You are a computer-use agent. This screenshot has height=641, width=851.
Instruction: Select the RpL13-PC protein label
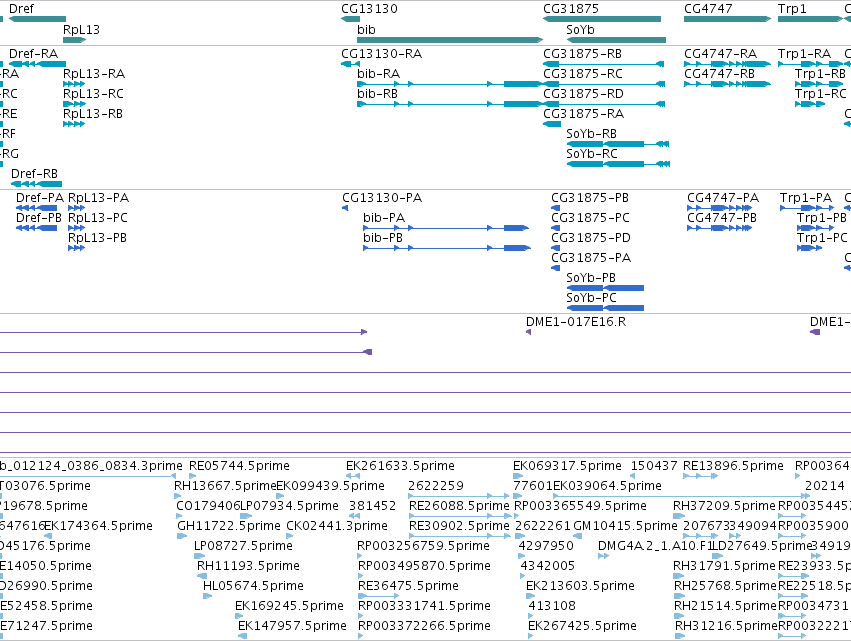98,218
